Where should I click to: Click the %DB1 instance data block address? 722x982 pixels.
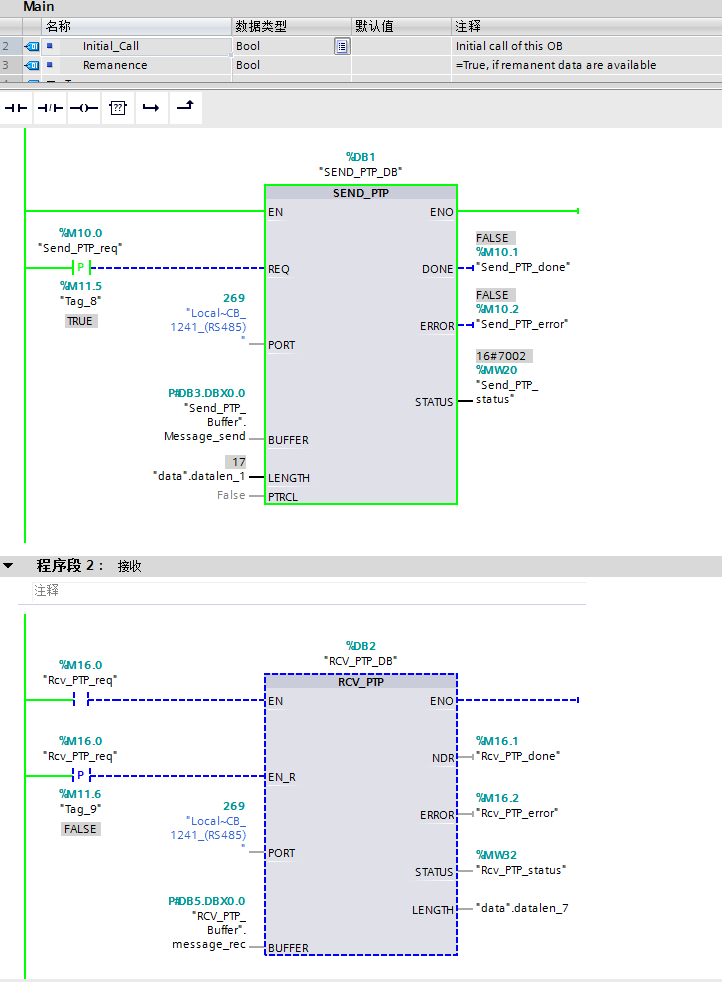[x=361, y=157]
